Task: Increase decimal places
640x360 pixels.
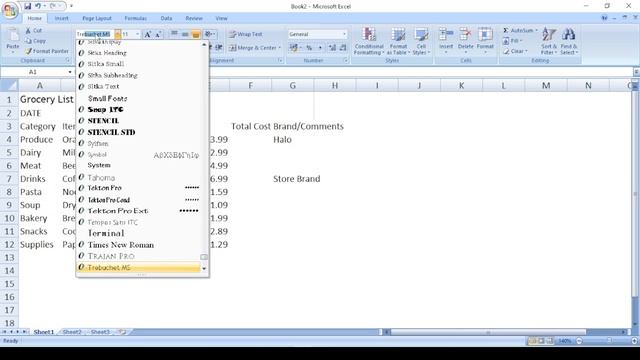Action: tap(332, 48)
